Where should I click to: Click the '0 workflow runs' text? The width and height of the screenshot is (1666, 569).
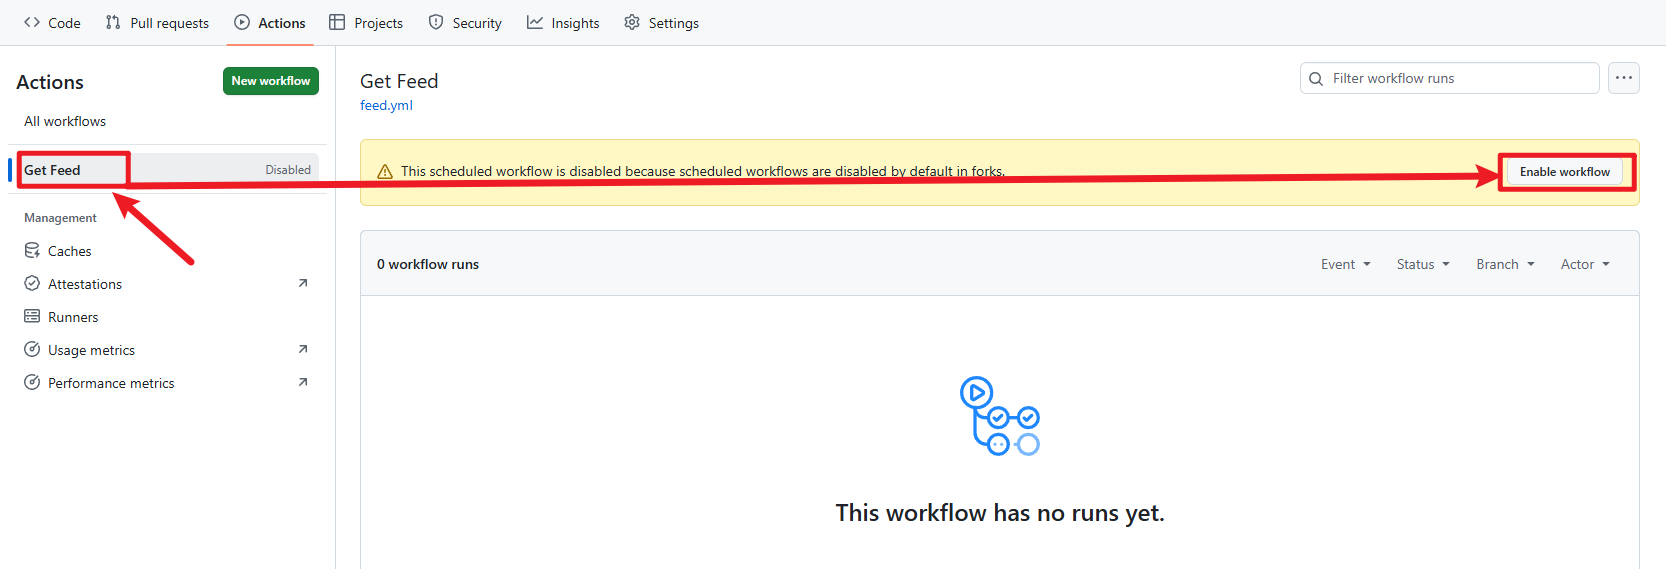(x=428, y=264)
